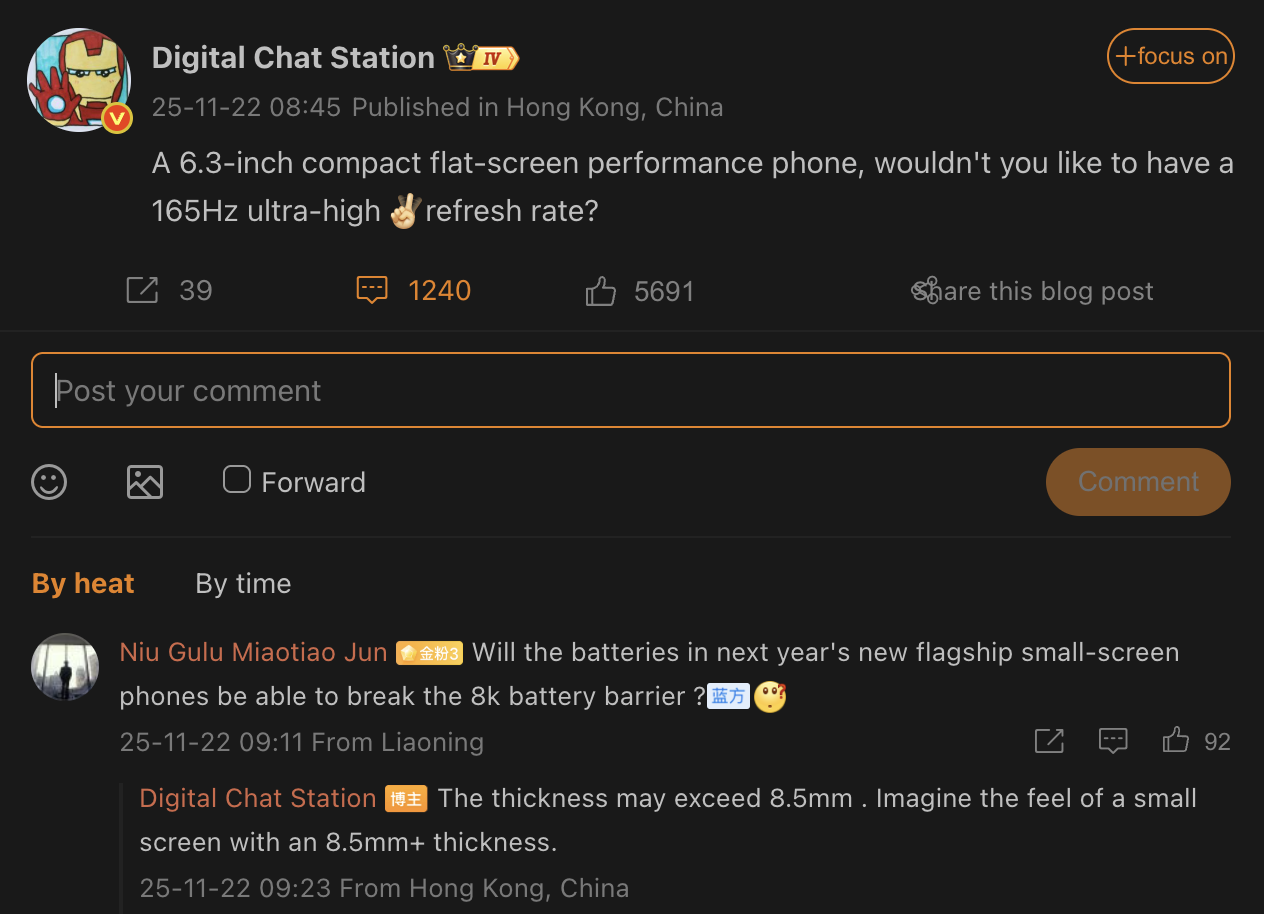Click the image attachment icon
Viewport: 1264px width, 914px height.
(145, 482)
